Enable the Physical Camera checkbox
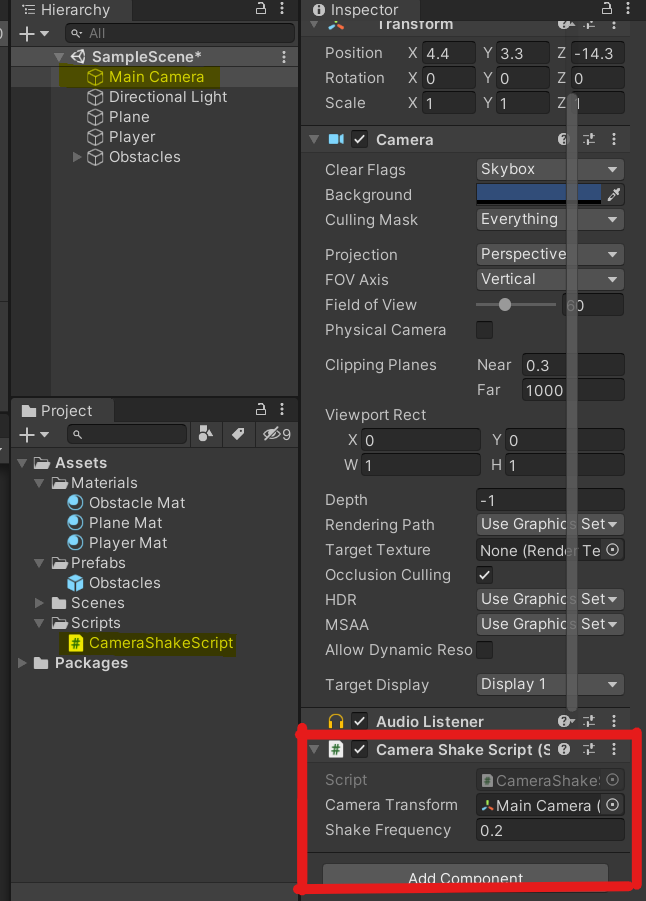Screen dimensions: 646x901 (x=484, y=330)
